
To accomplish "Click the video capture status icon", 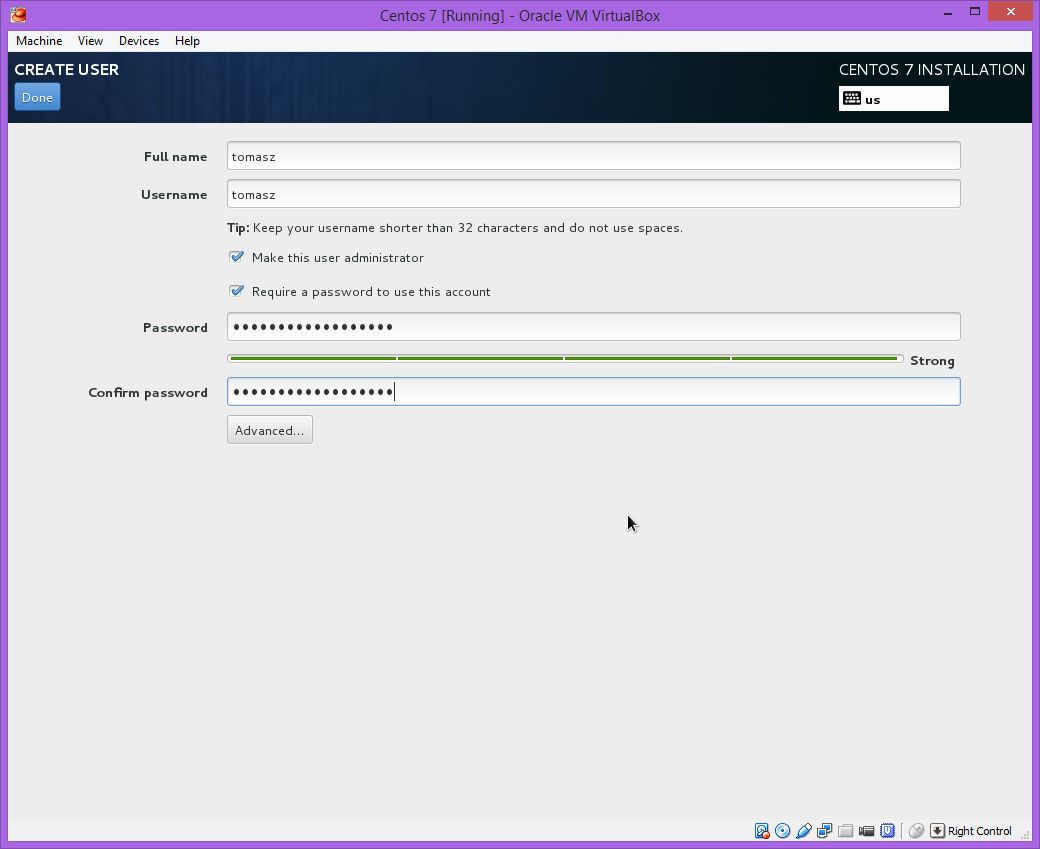I will (866, 830).
